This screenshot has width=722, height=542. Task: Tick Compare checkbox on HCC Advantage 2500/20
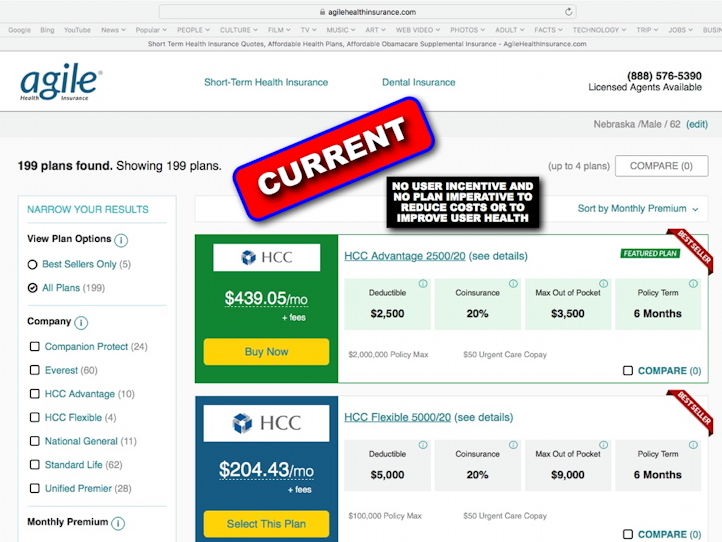(x=628, y=371)
